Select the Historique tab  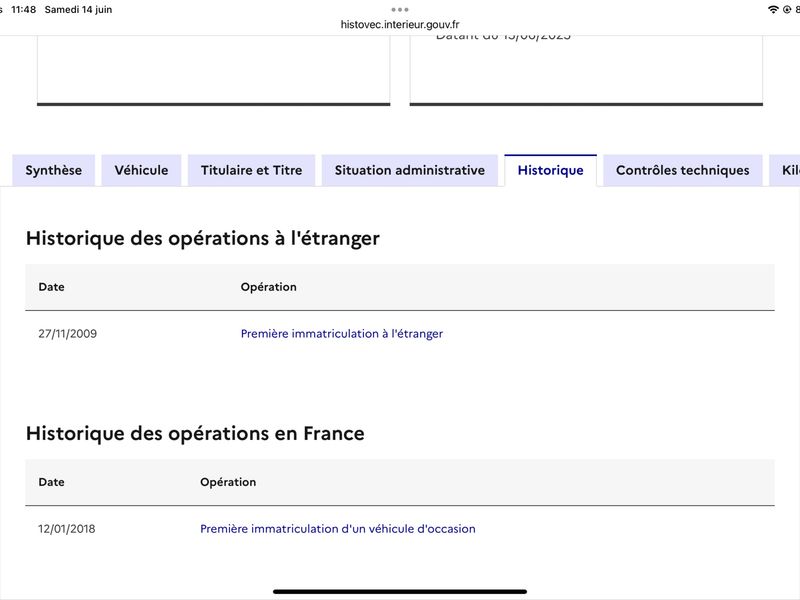pyautogui.click(x=551, y=170)
